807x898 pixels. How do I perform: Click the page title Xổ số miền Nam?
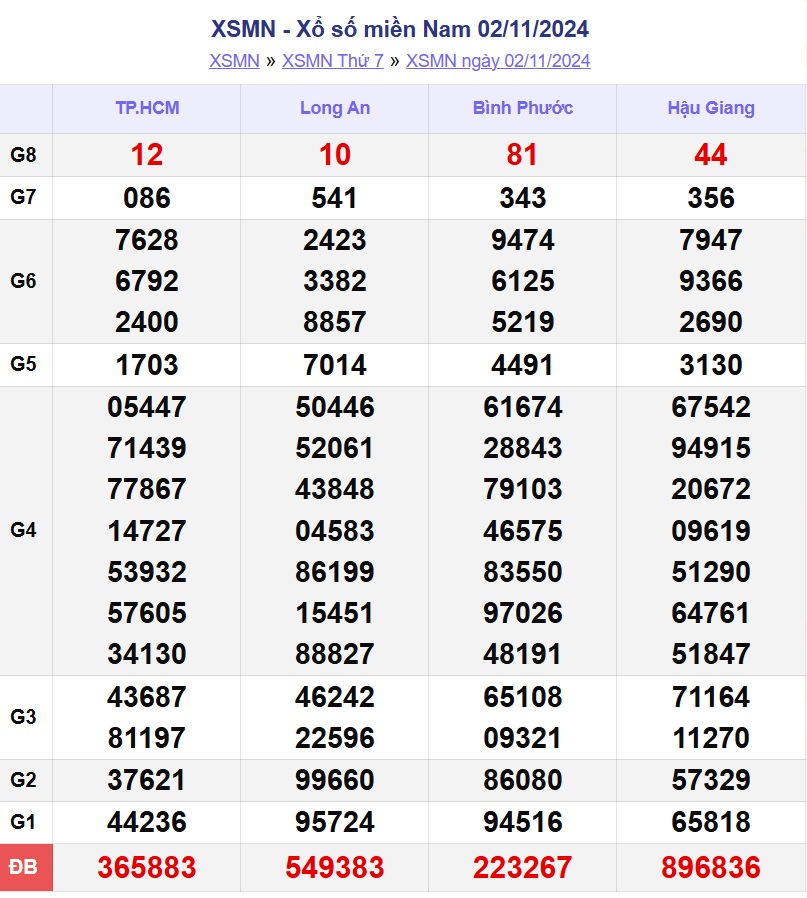click(x=400, y=28)
